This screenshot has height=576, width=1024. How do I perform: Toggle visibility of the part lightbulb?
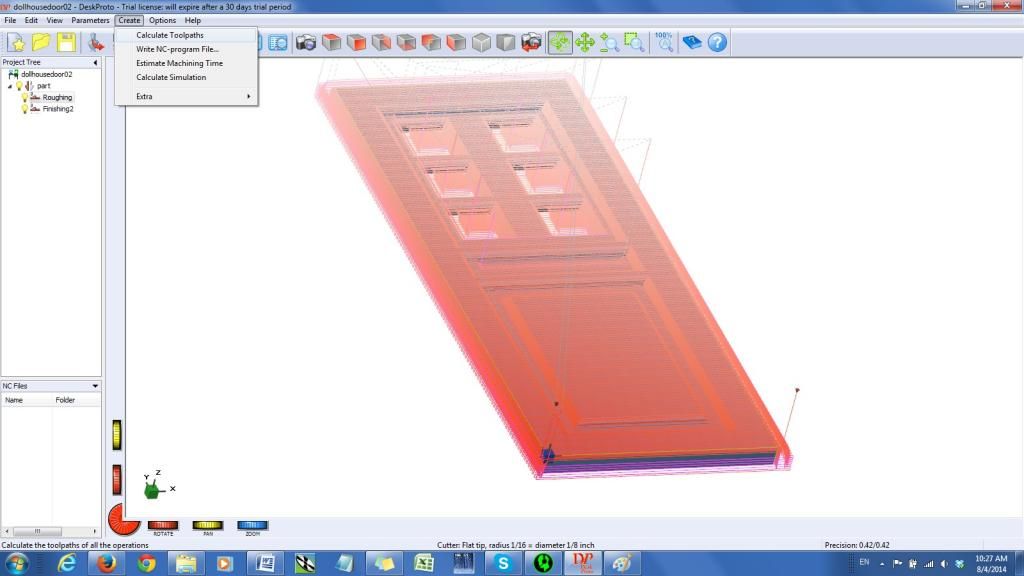pos(19,86)
